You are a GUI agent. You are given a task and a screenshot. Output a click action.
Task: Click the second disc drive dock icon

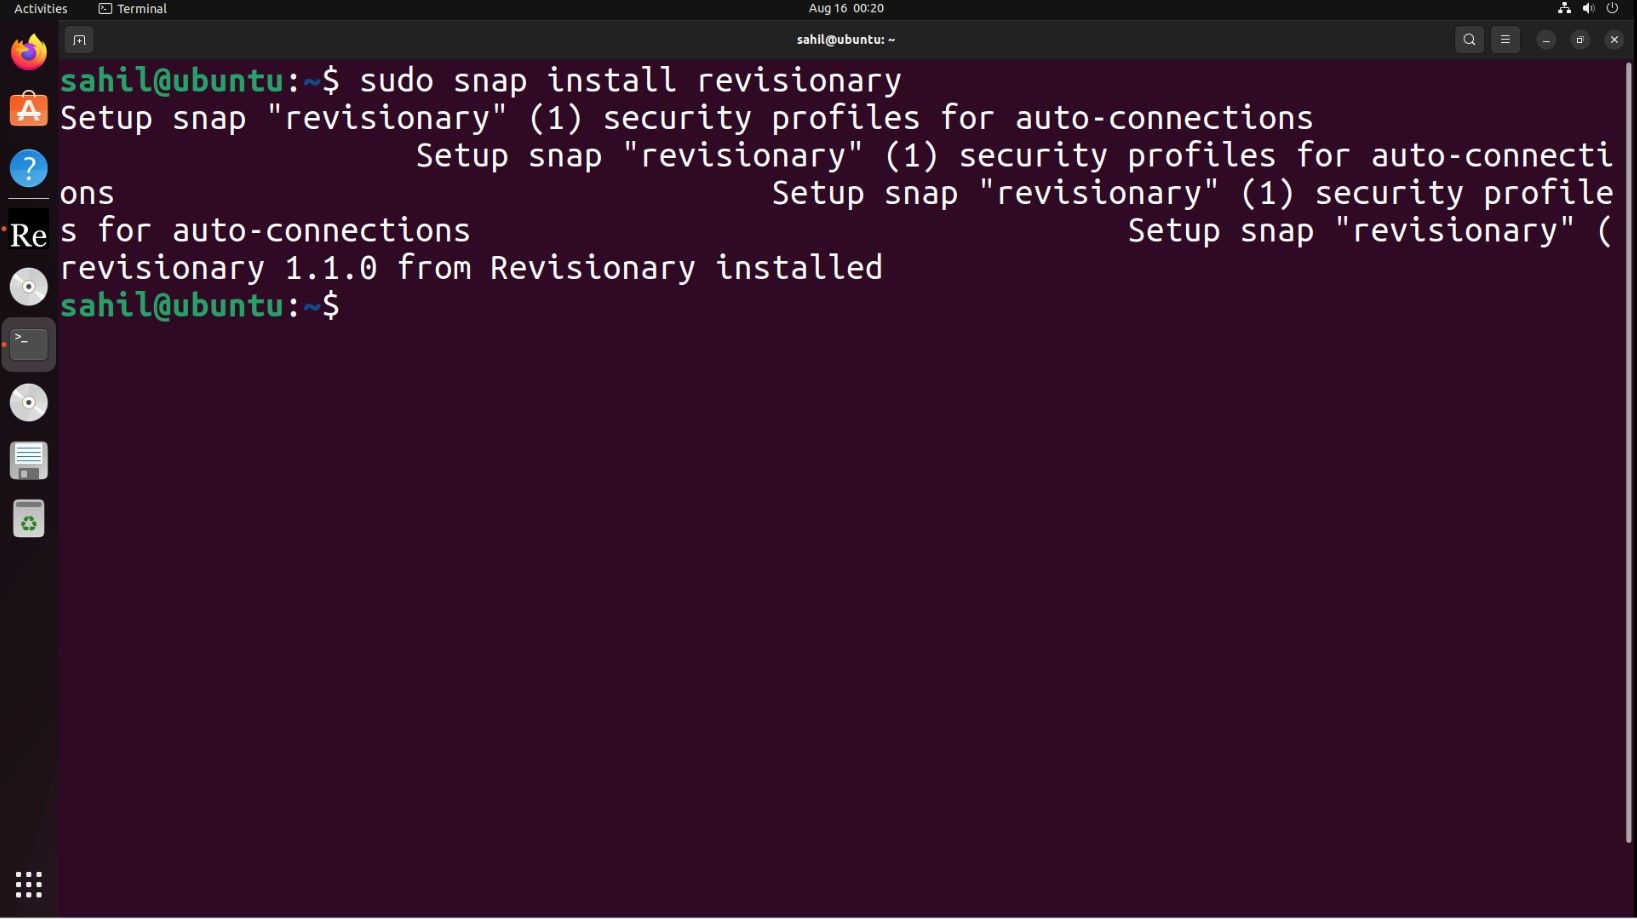(x=29, y=402)
